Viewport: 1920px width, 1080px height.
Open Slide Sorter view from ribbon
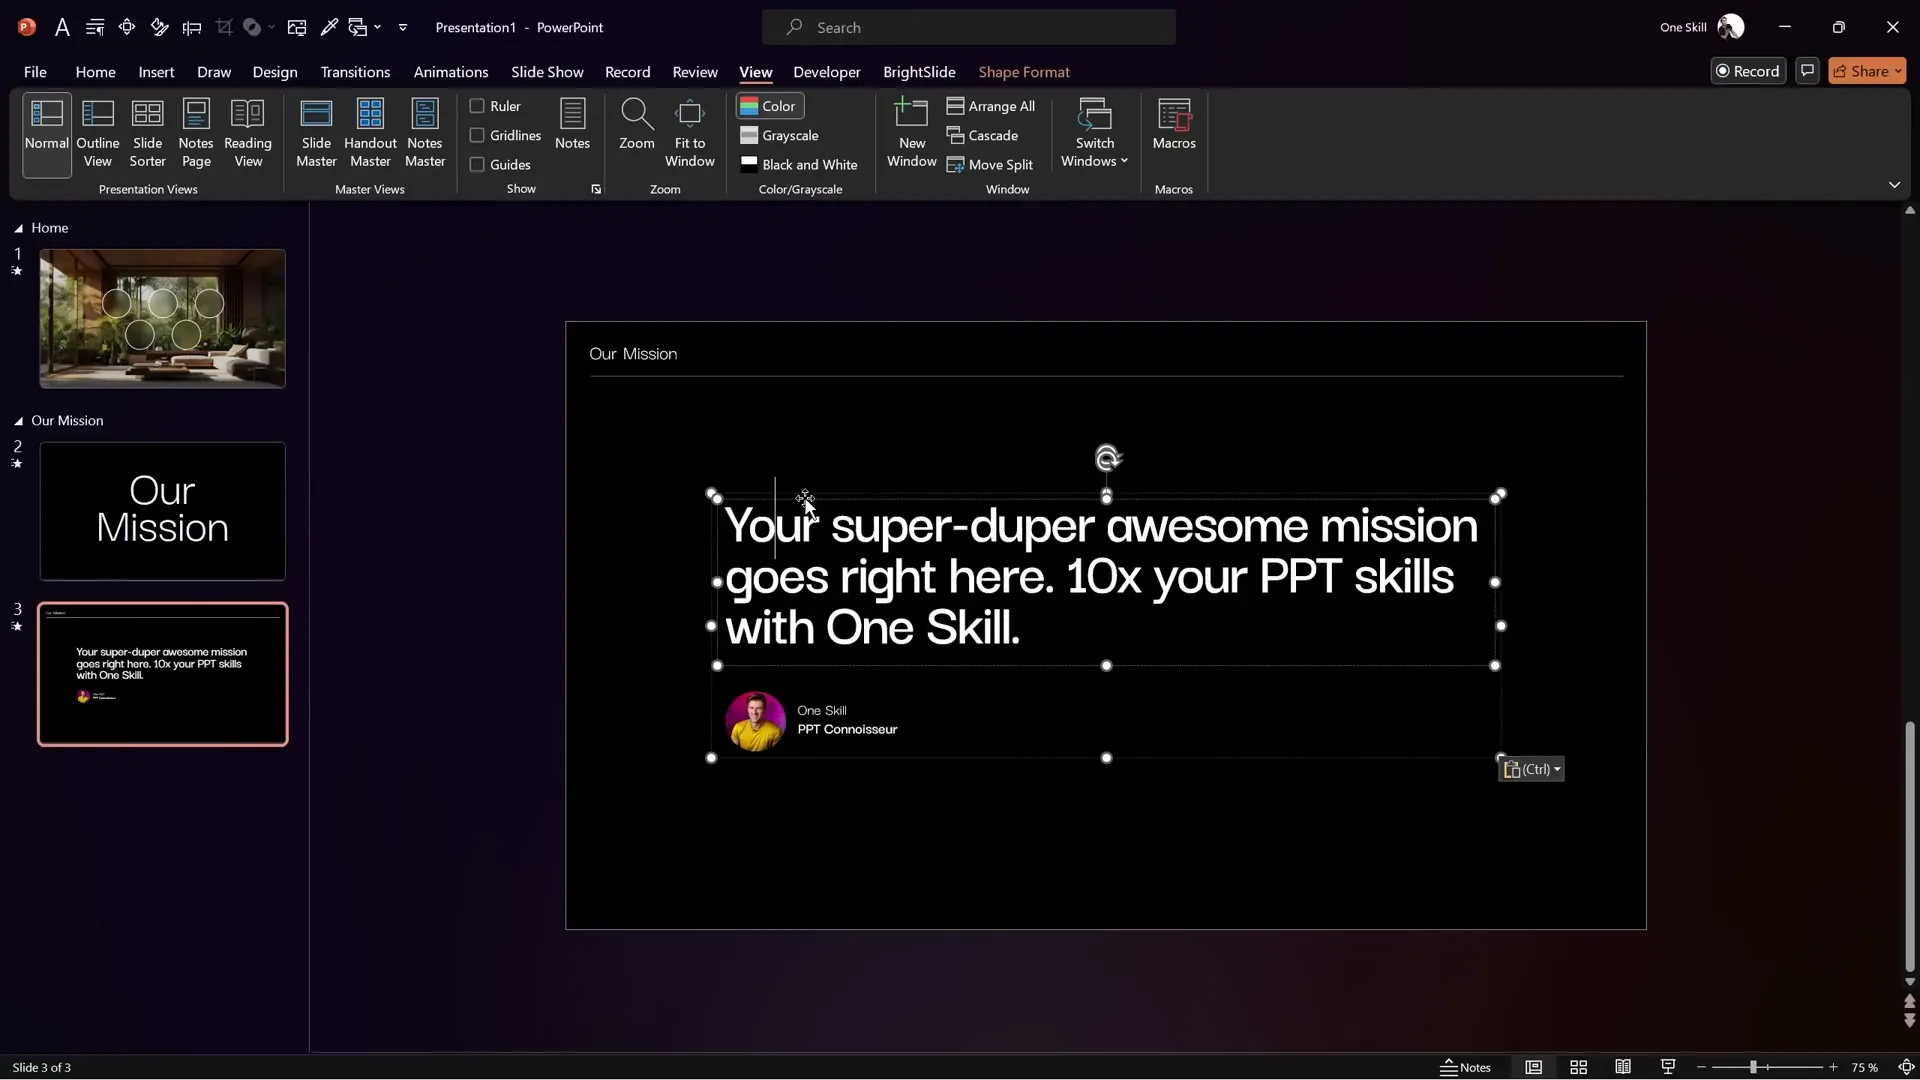(x=147, y=134)
